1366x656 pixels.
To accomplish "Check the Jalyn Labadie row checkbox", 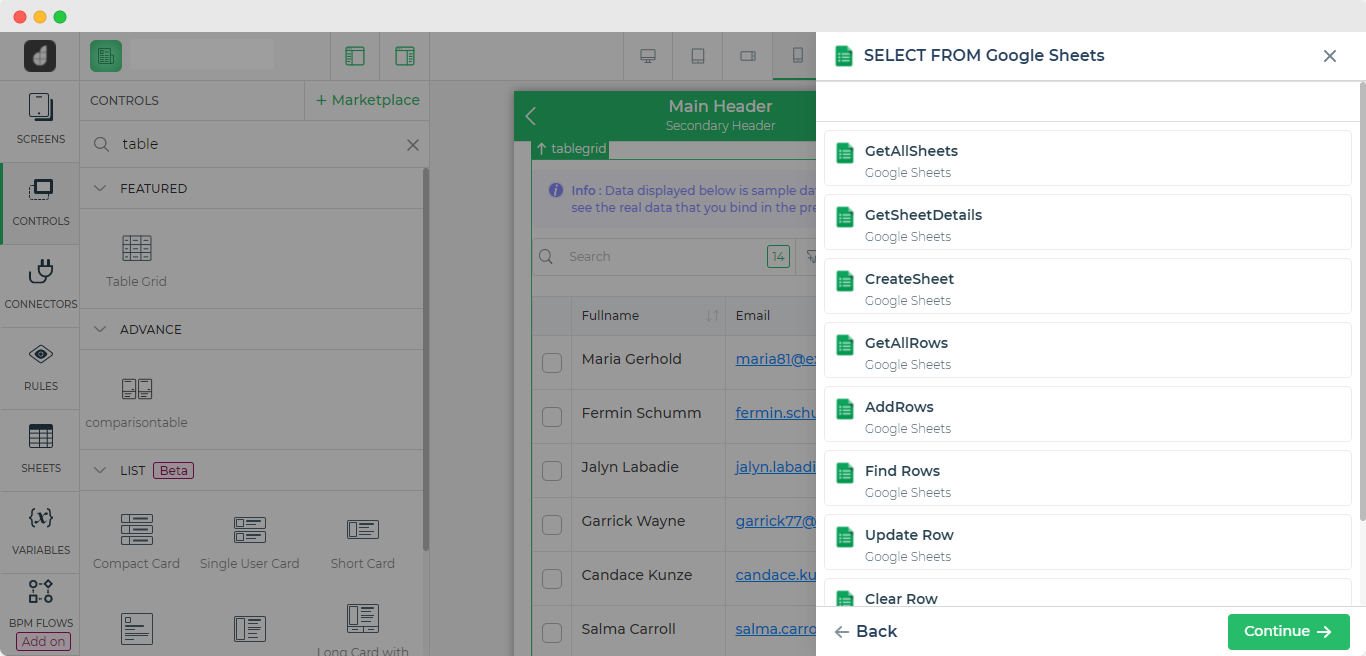I will tap(552, 471).
